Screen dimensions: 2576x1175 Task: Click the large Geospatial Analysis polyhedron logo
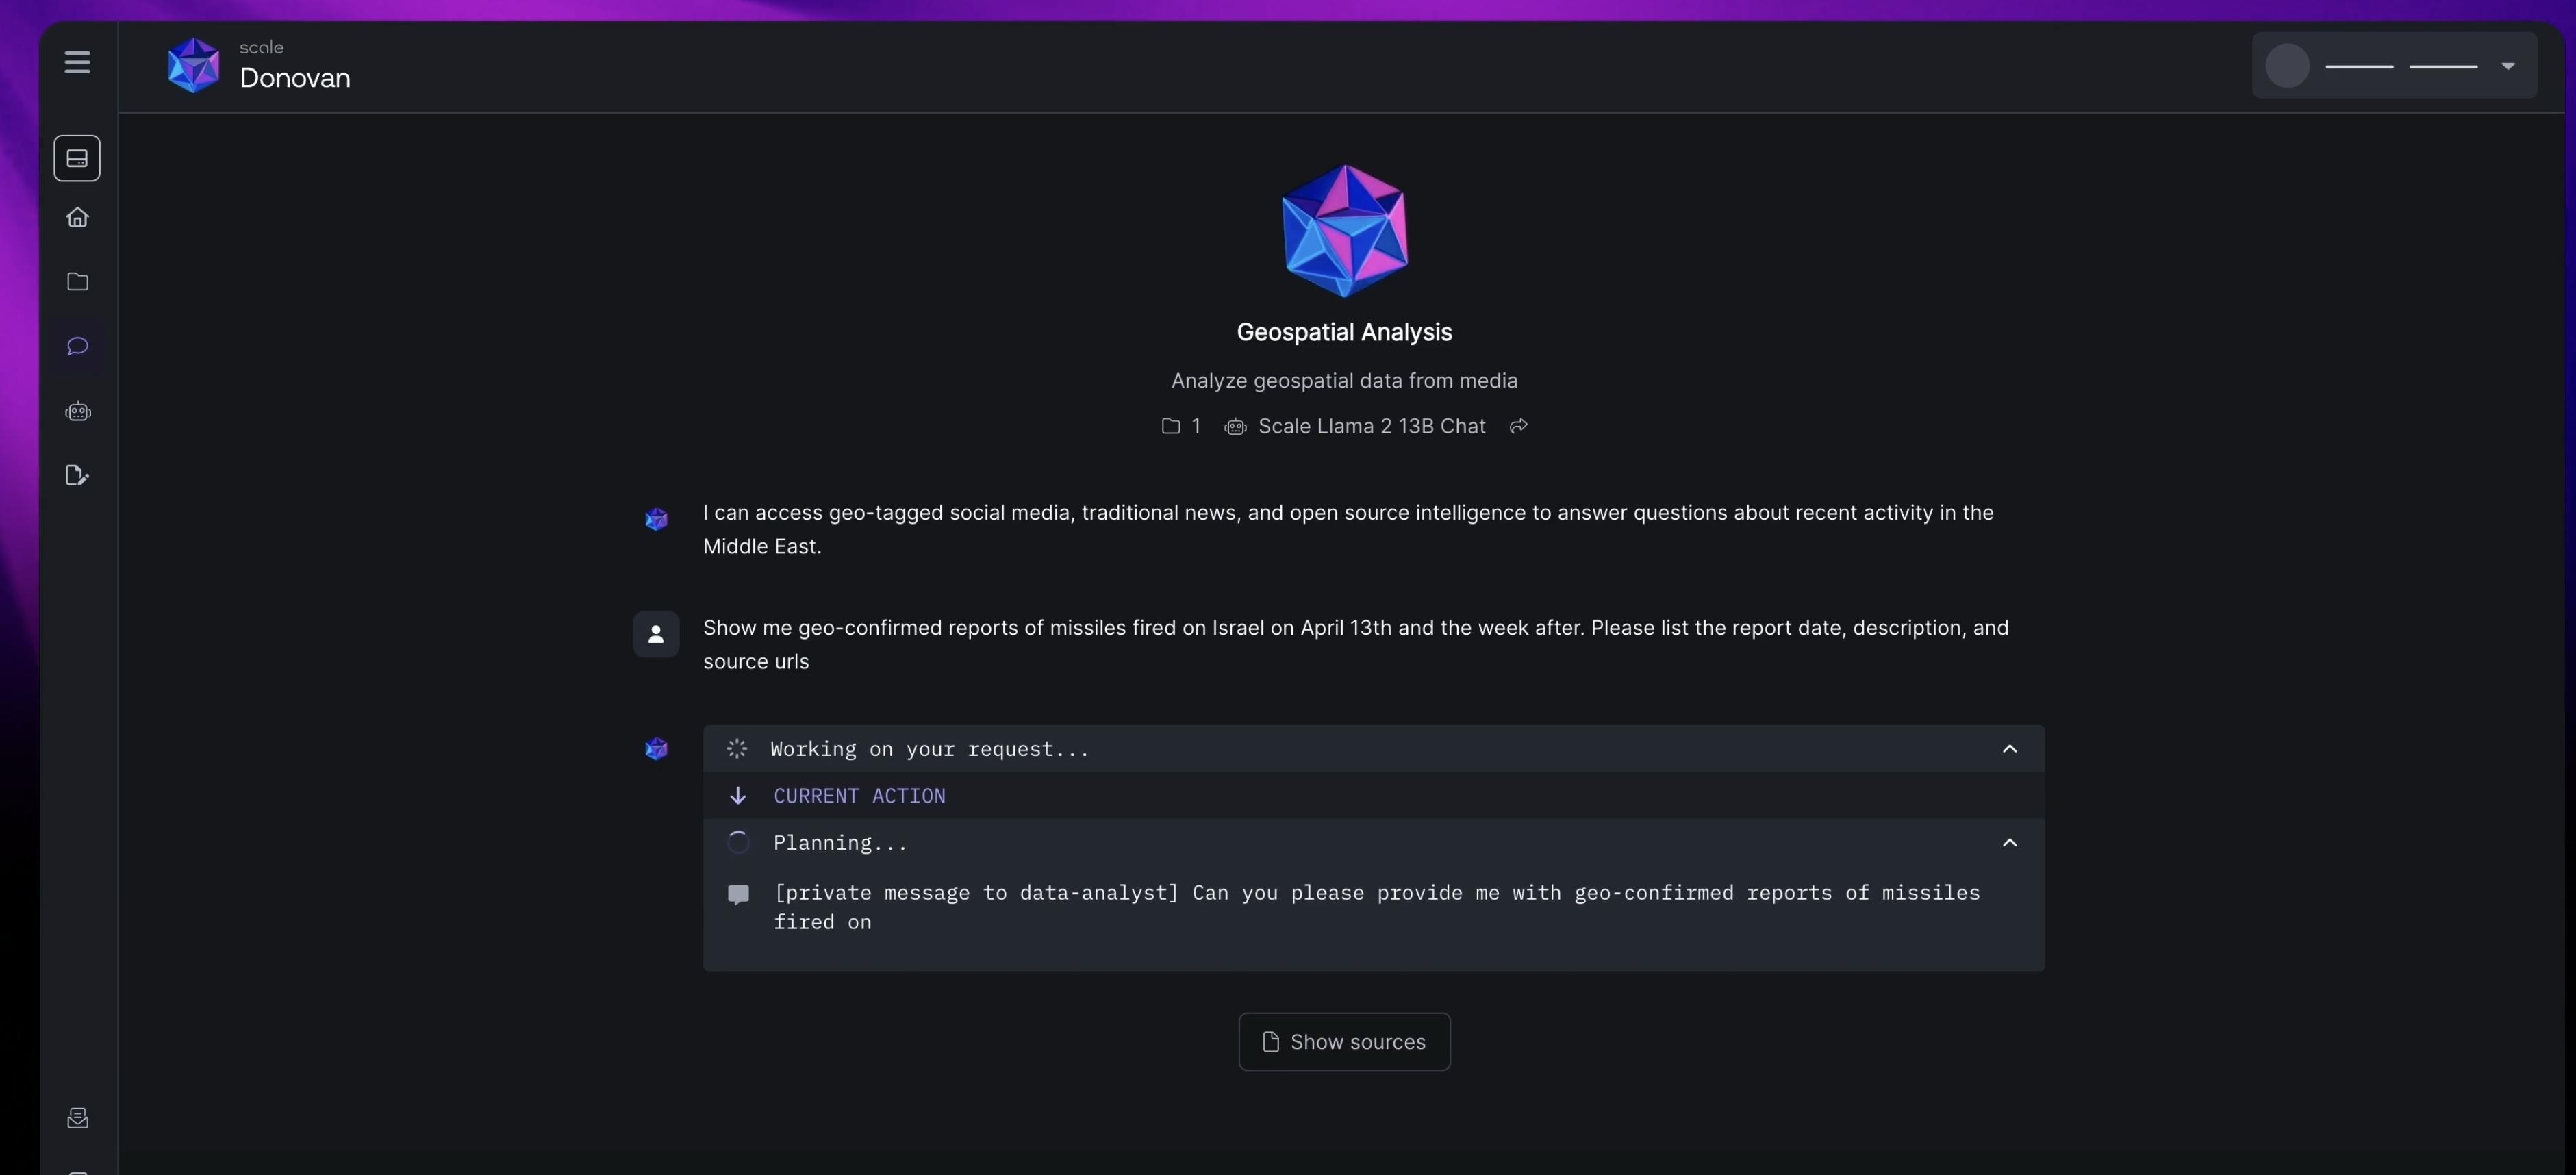[1343, 231]
